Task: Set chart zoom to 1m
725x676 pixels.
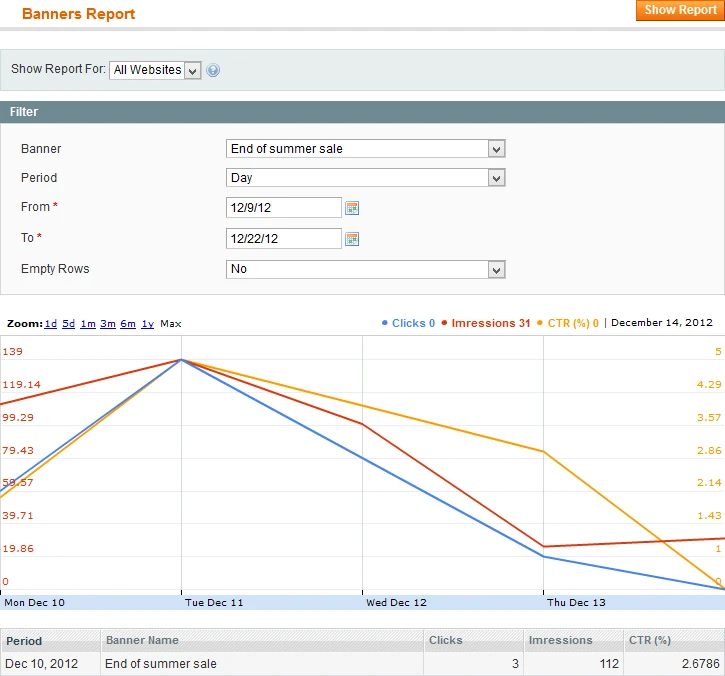Action: pyautogui.click(x=88, y=324)
